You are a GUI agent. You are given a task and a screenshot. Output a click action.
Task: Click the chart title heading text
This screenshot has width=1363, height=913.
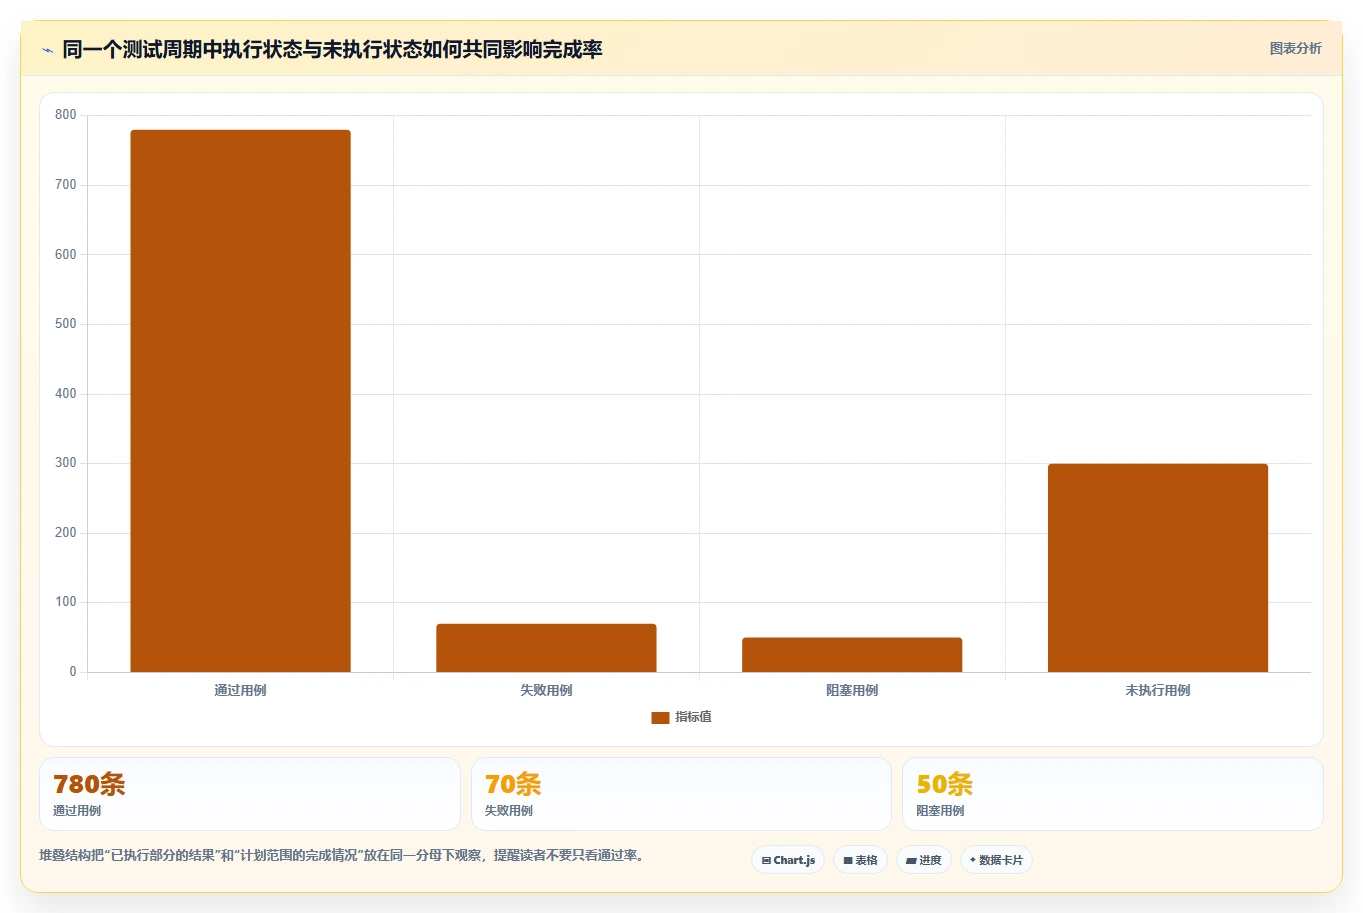click(x=332, y=49)
